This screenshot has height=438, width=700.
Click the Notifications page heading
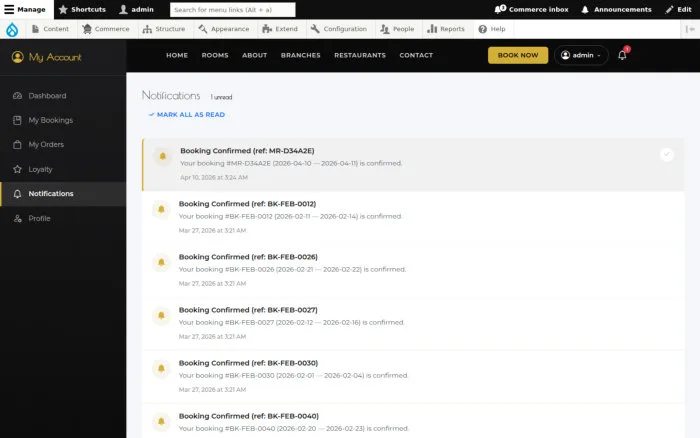point(171,96)
